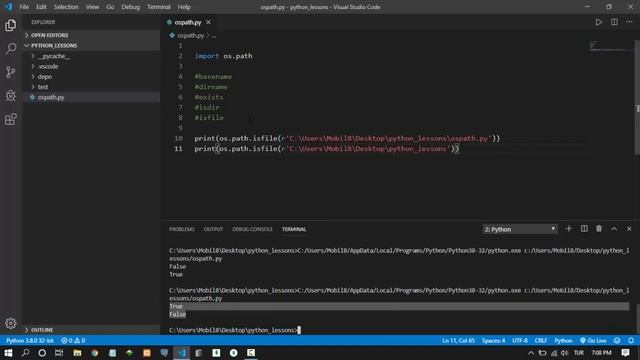Split the terminal panel
This screenshot has height=360, width=640.
tap(584, 229)
